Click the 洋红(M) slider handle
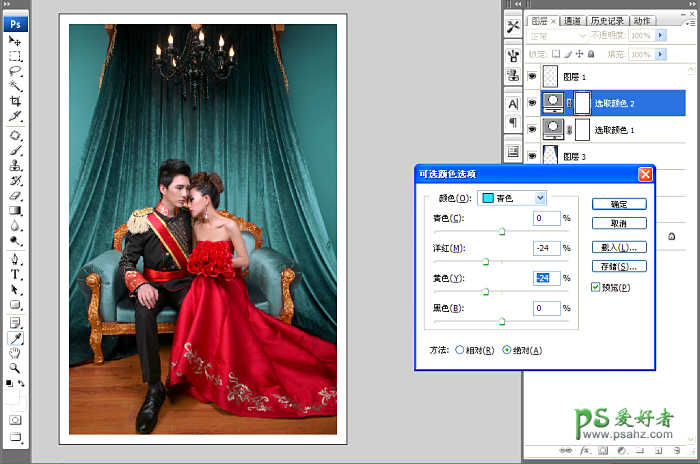Viewport: 700px width, 464px height. [x=485, y=262]
